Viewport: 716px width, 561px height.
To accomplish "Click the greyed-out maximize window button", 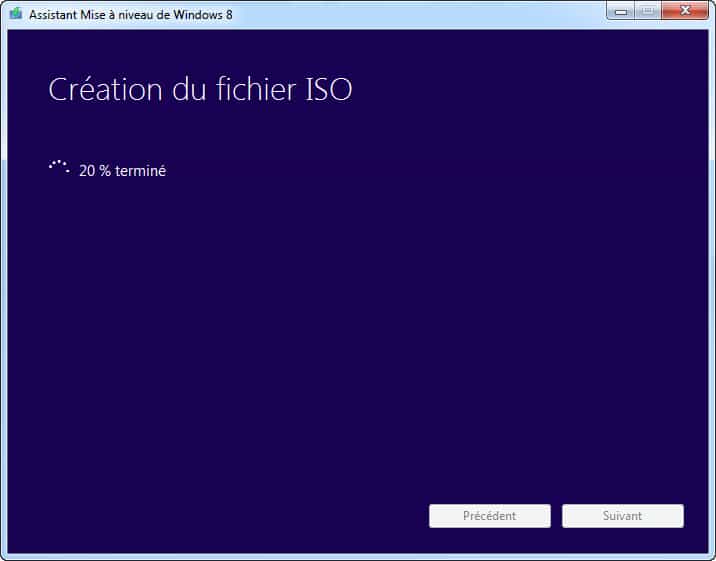I will (x=647, y=11).
